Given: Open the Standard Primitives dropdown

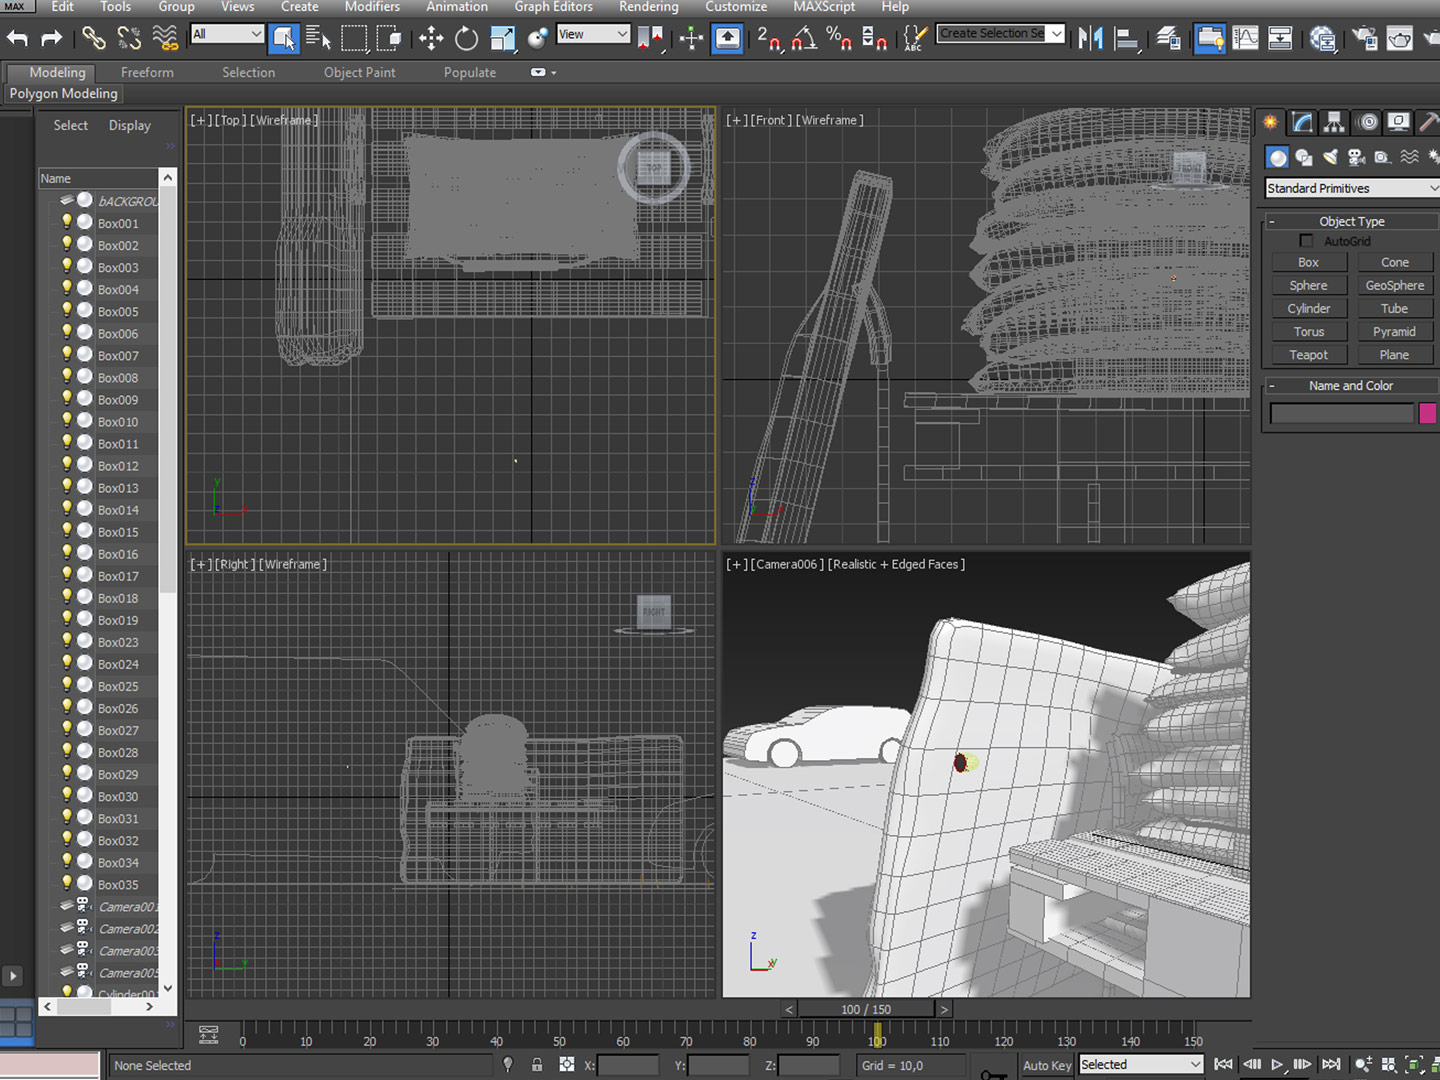Looking at the screenshot, I should [1352, 188].
